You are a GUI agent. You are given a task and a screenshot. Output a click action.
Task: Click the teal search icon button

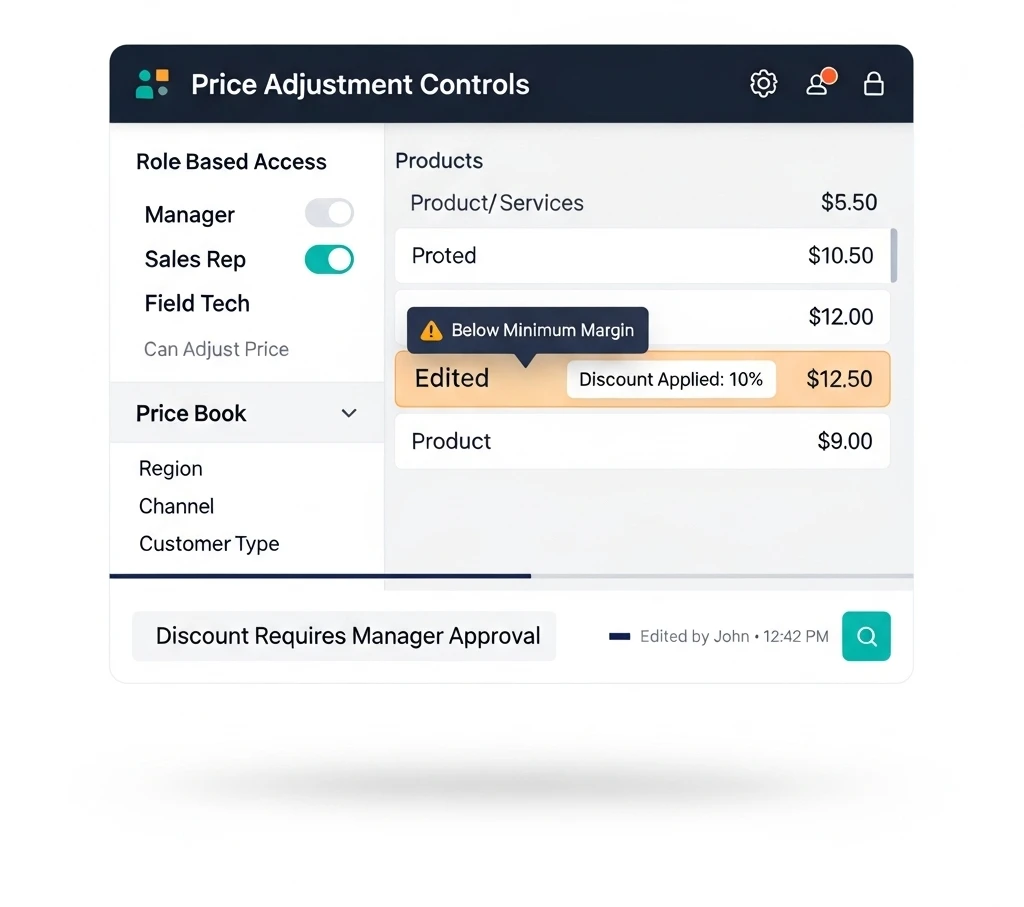pyautogui.click(x=866, y=636)
